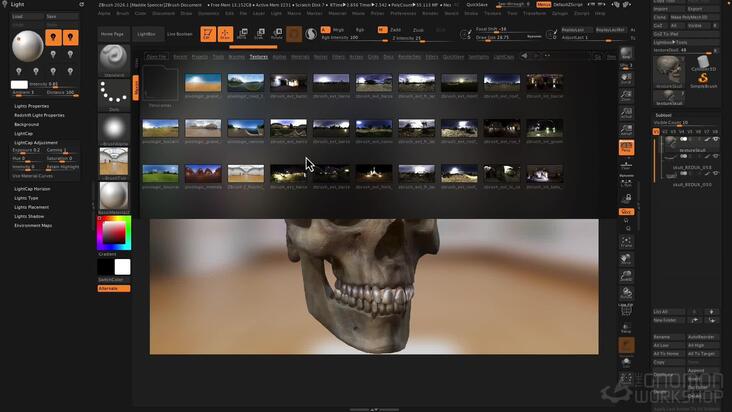Viewport: 732px width, 412px height.
Task: Click the Zoom view button
Action: (x=626, y=96)
